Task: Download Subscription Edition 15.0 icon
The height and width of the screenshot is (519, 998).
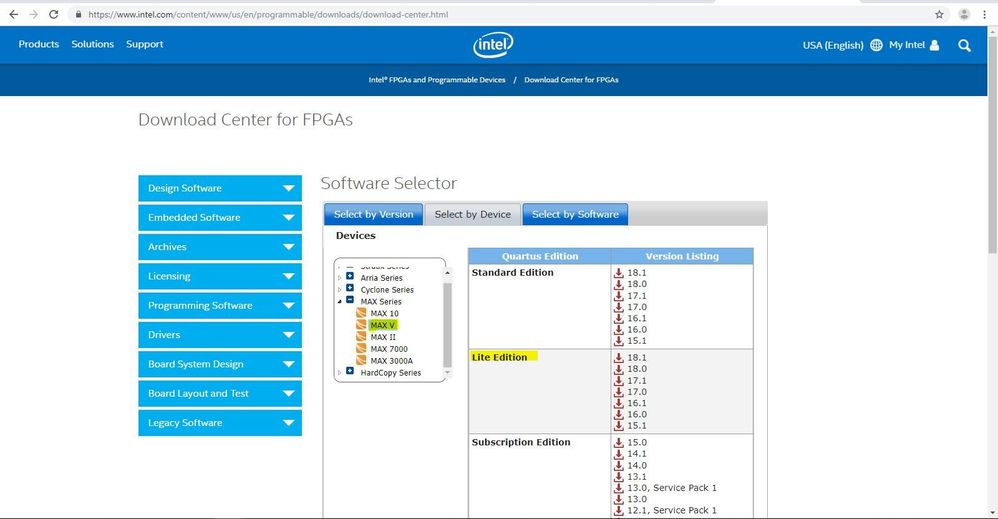Action: [x=619, y=443]
